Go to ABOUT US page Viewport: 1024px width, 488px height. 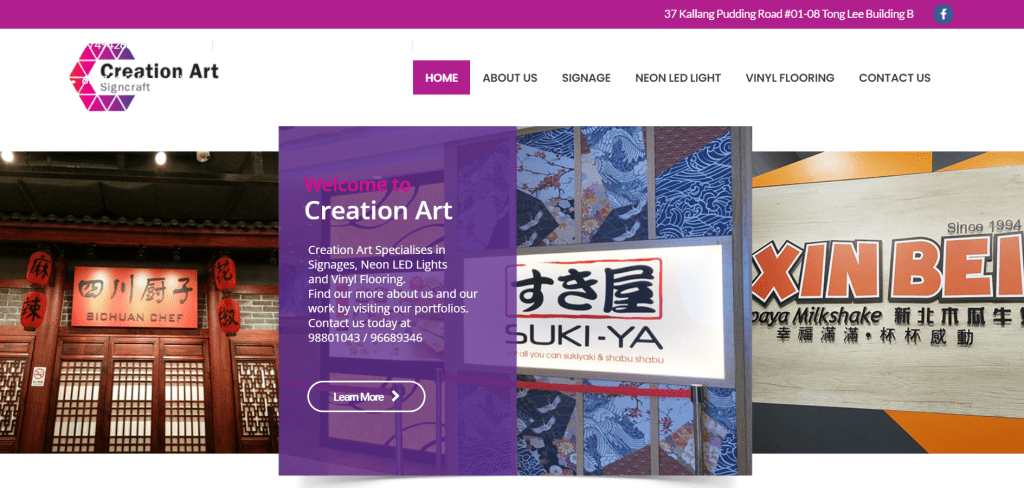(510, 78)
